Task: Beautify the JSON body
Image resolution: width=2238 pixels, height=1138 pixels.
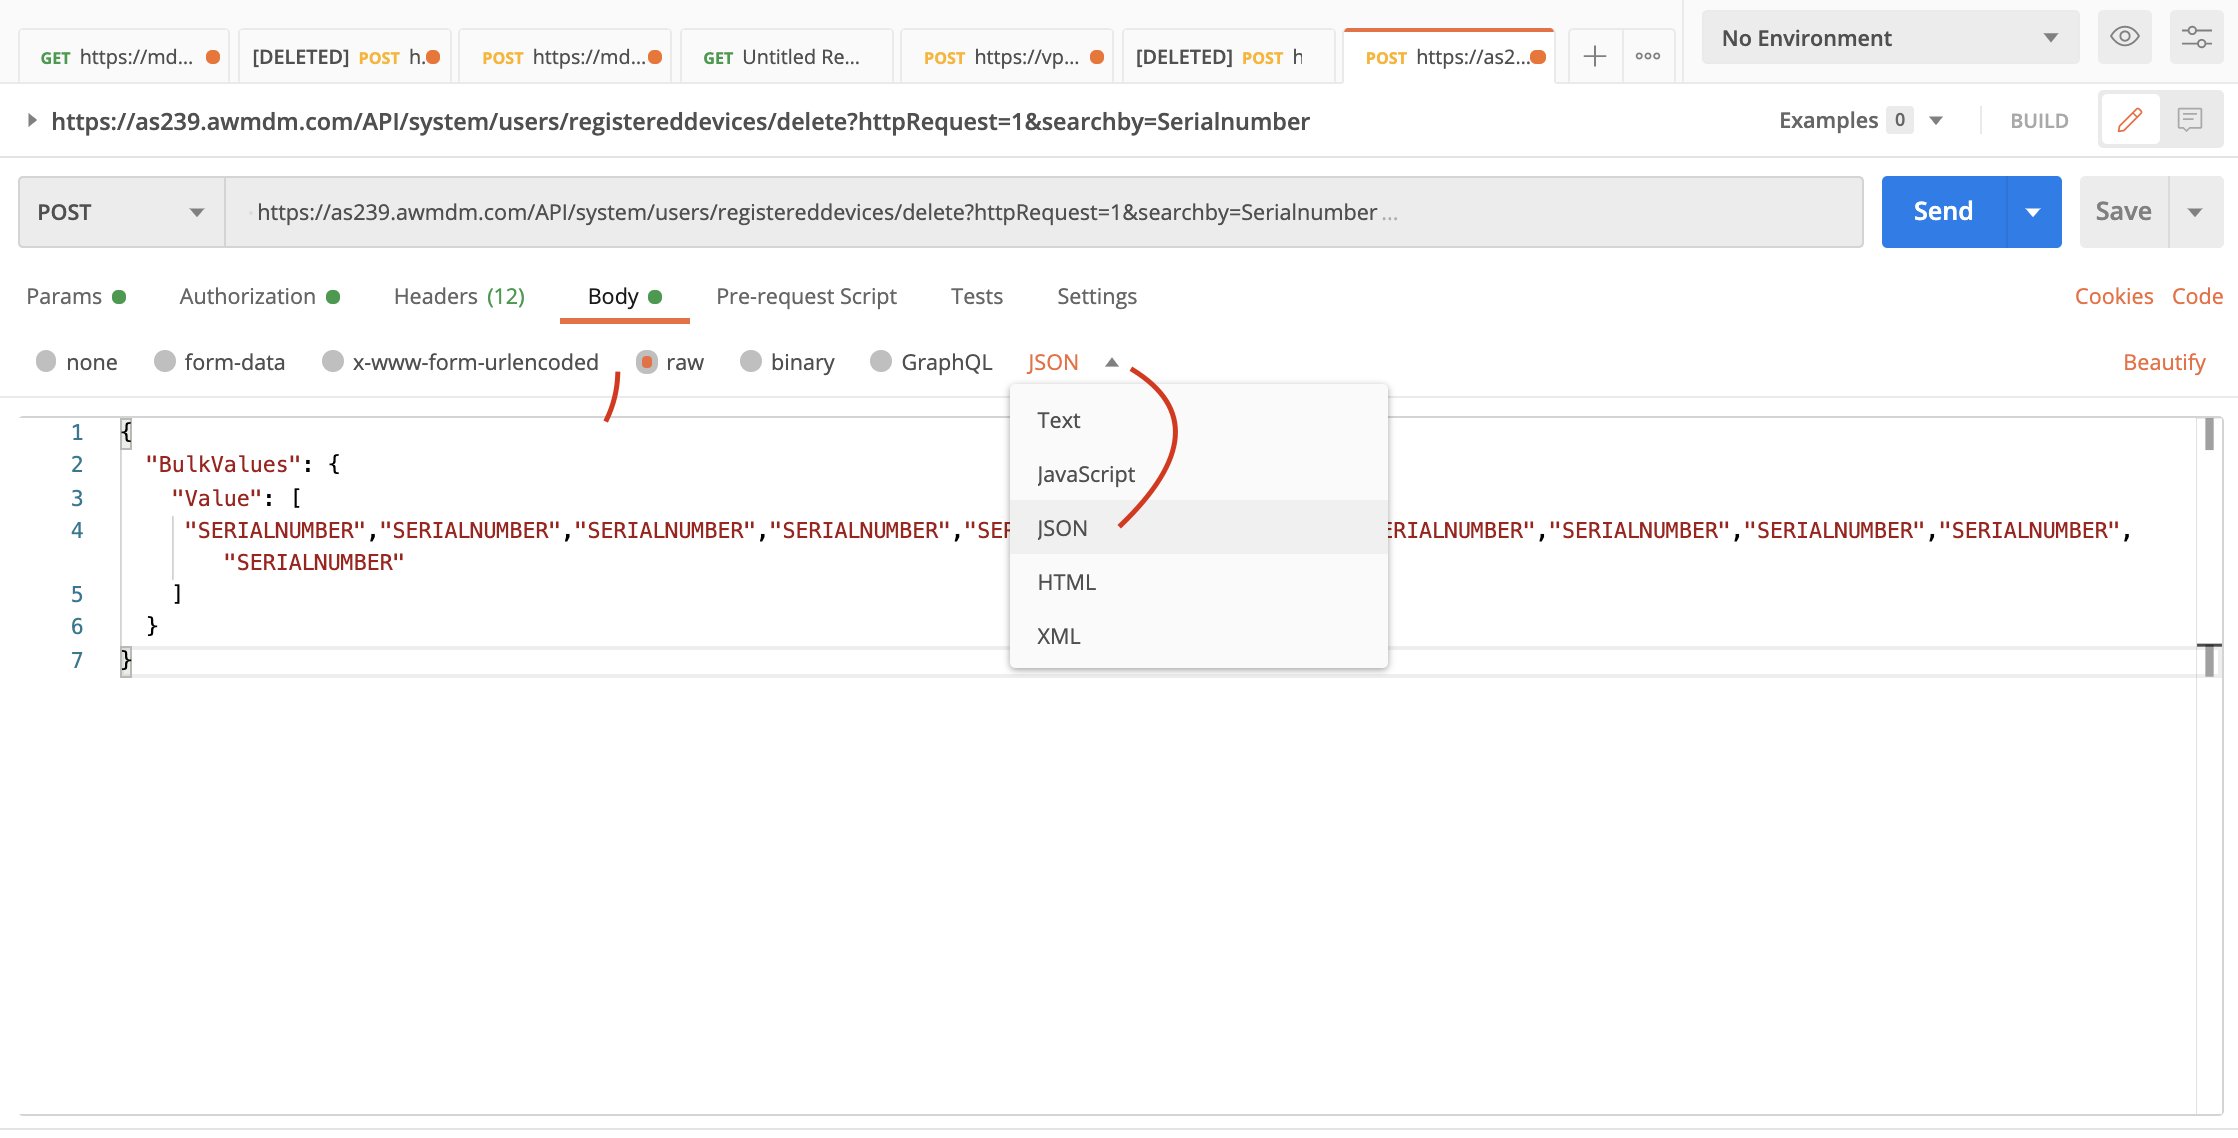Action: click(2164, 362)
